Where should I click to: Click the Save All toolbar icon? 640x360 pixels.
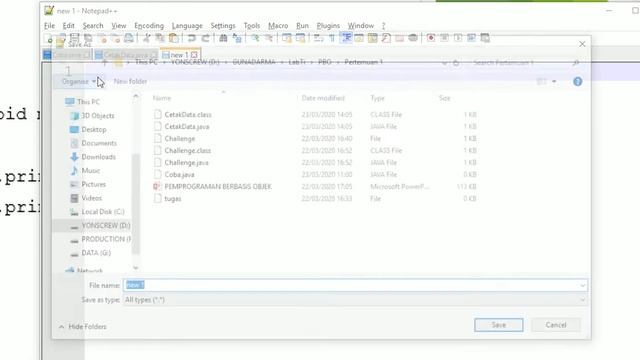[88, 38]
